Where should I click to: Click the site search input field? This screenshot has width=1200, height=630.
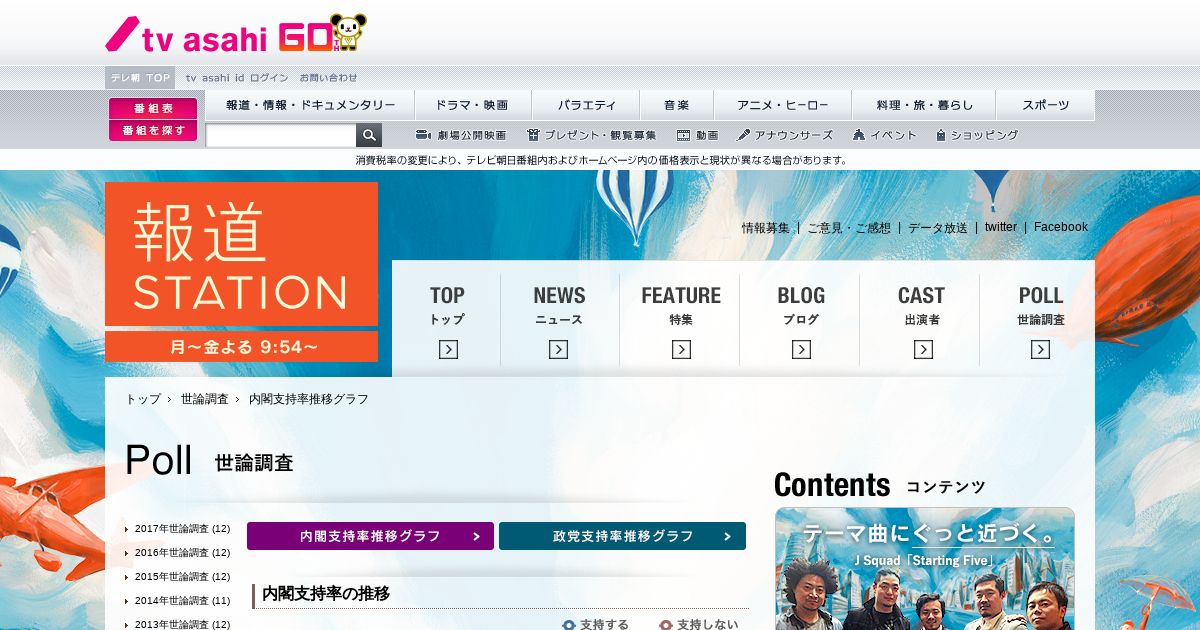(281, 135)
